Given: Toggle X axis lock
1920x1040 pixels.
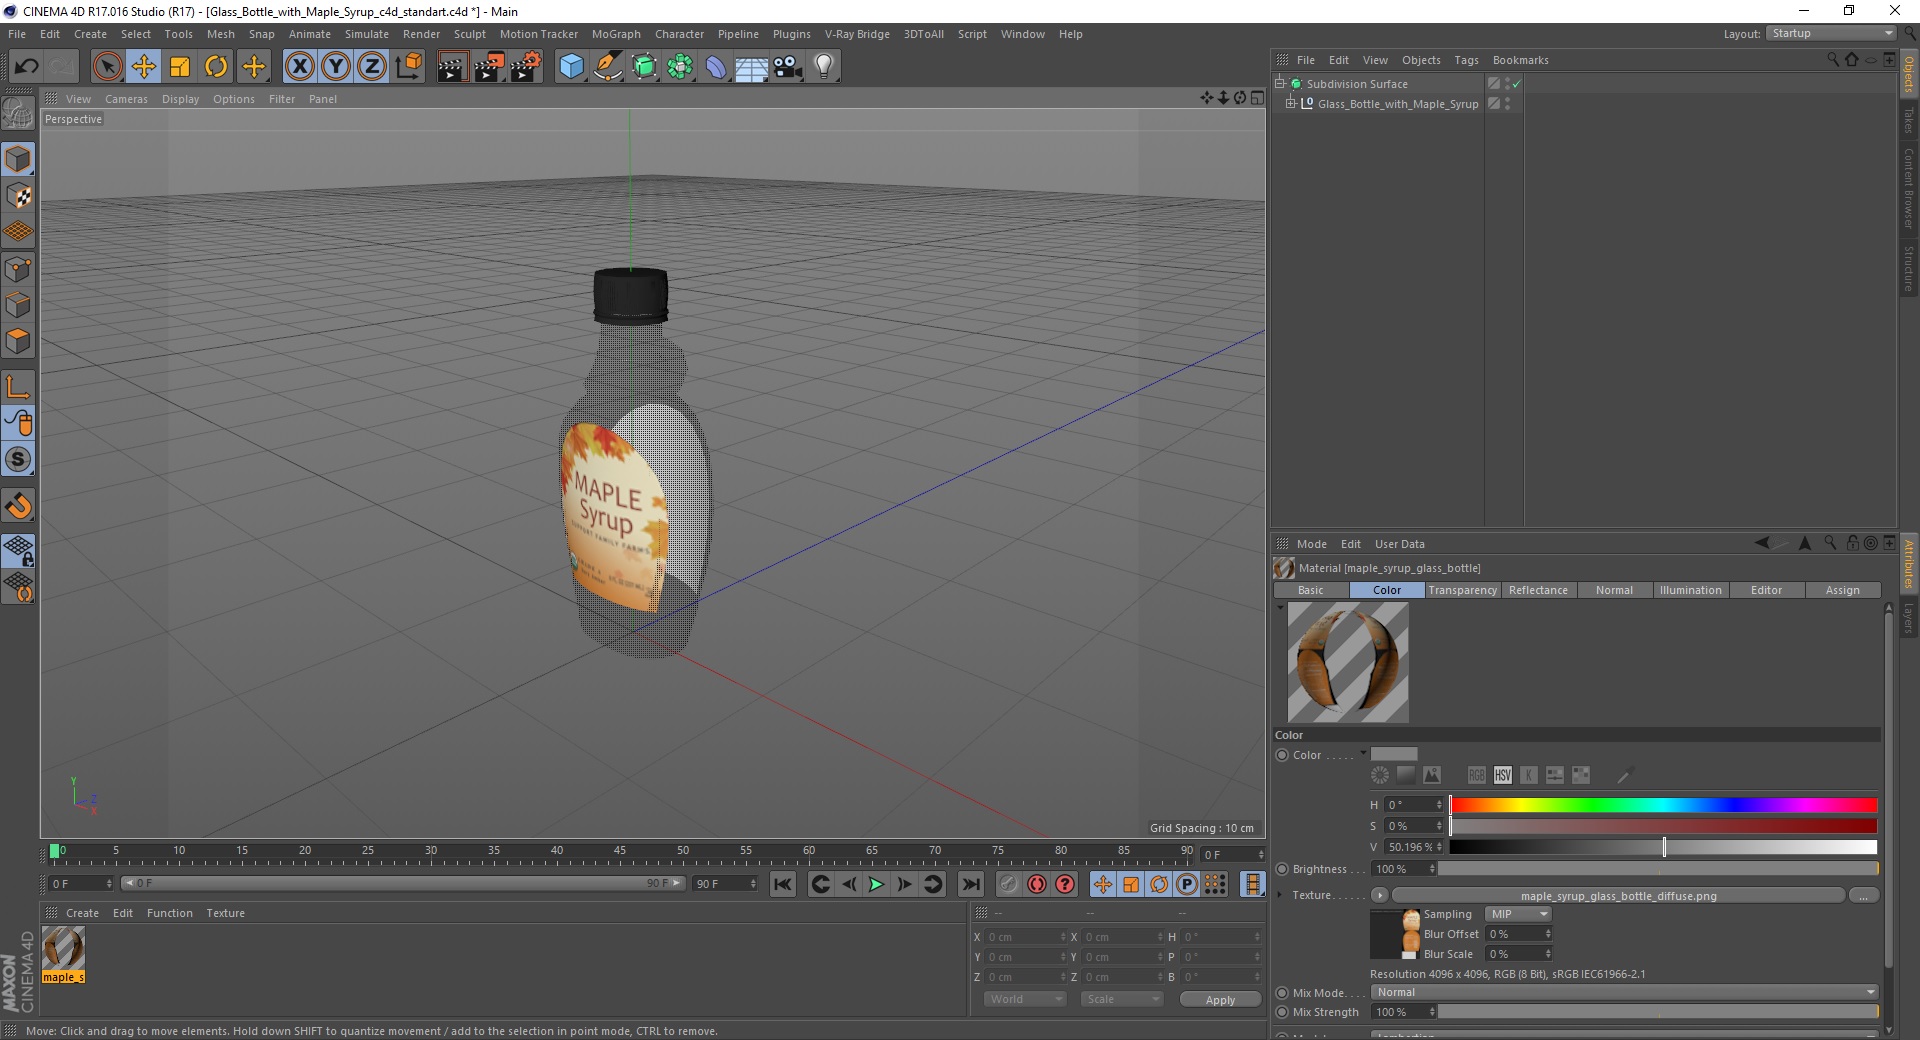Looking at the screenshot, I should (299, 67).
